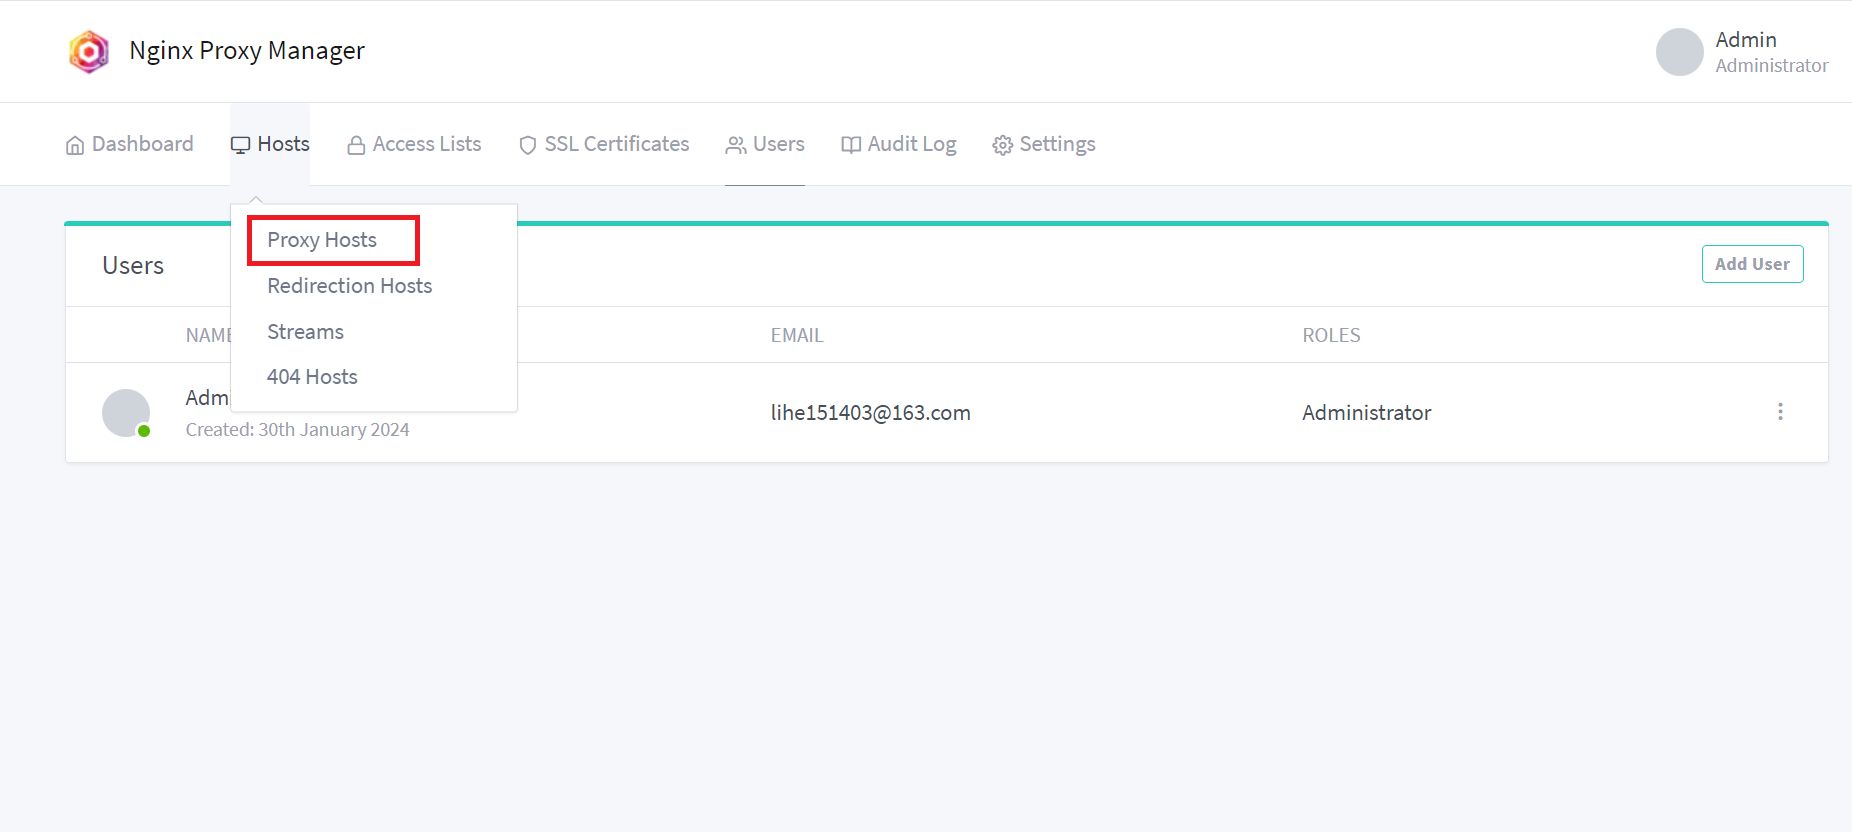Open Streams from the Hosts menu
Image resolution: width=1852 pixels, height=832 pixels.
[x=305, y=332]
